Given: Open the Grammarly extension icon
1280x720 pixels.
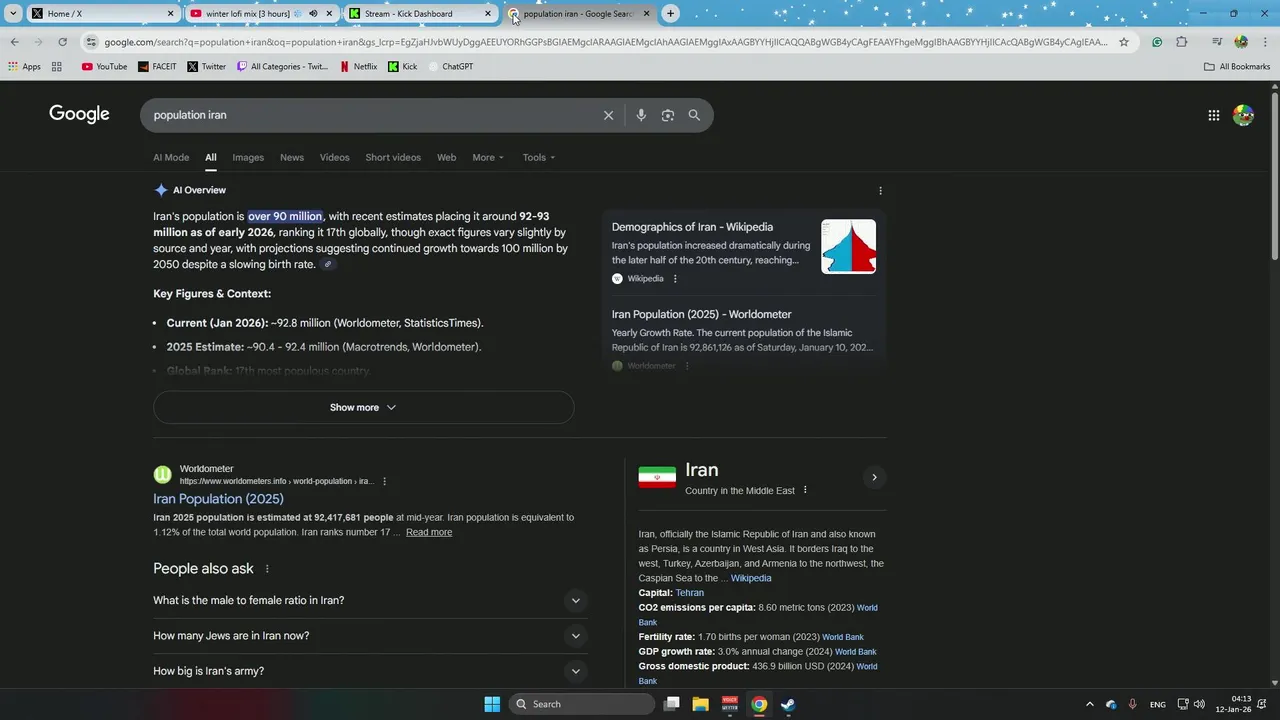Looking at the screenshot, I should coord(1157,42).
